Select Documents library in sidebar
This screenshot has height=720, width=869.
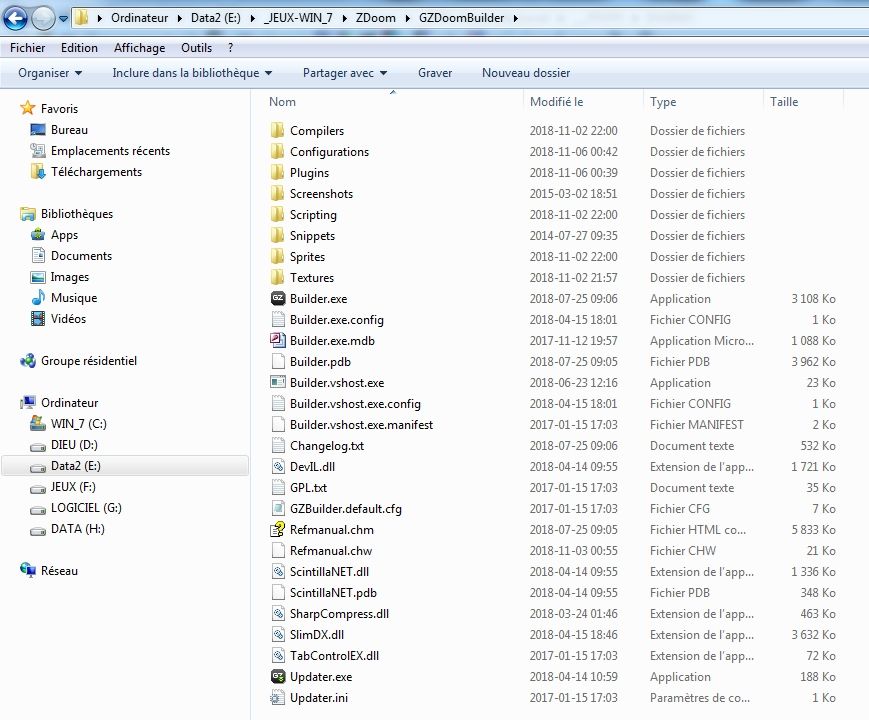click(81, 256)
